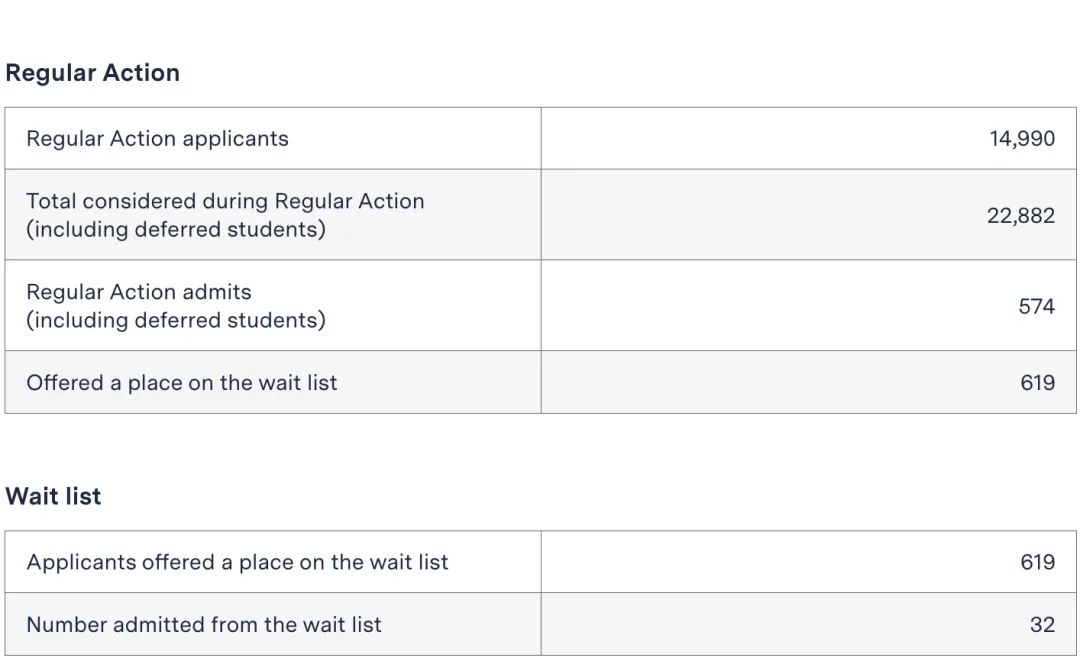
Task: Click Offered a place on the wait list
Action: coord(182,383)
